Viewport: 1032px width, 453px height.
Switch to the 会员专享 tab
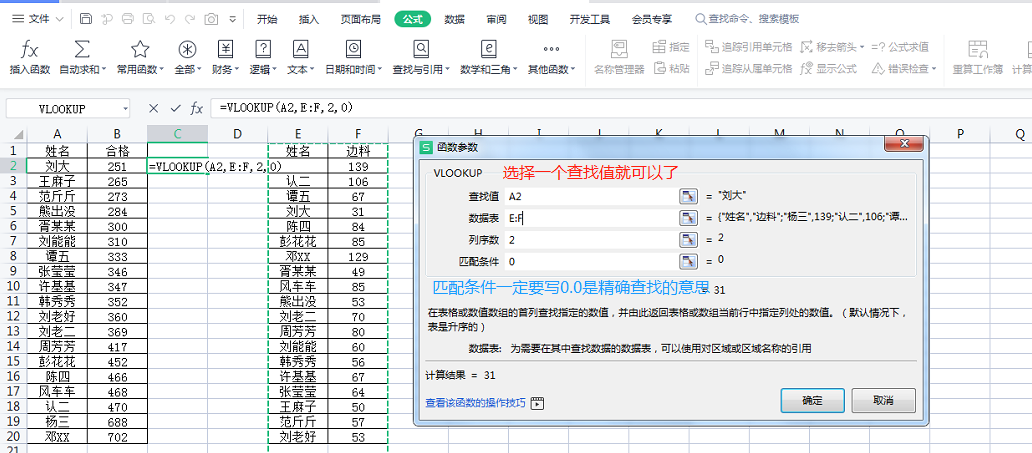(652, 19)
